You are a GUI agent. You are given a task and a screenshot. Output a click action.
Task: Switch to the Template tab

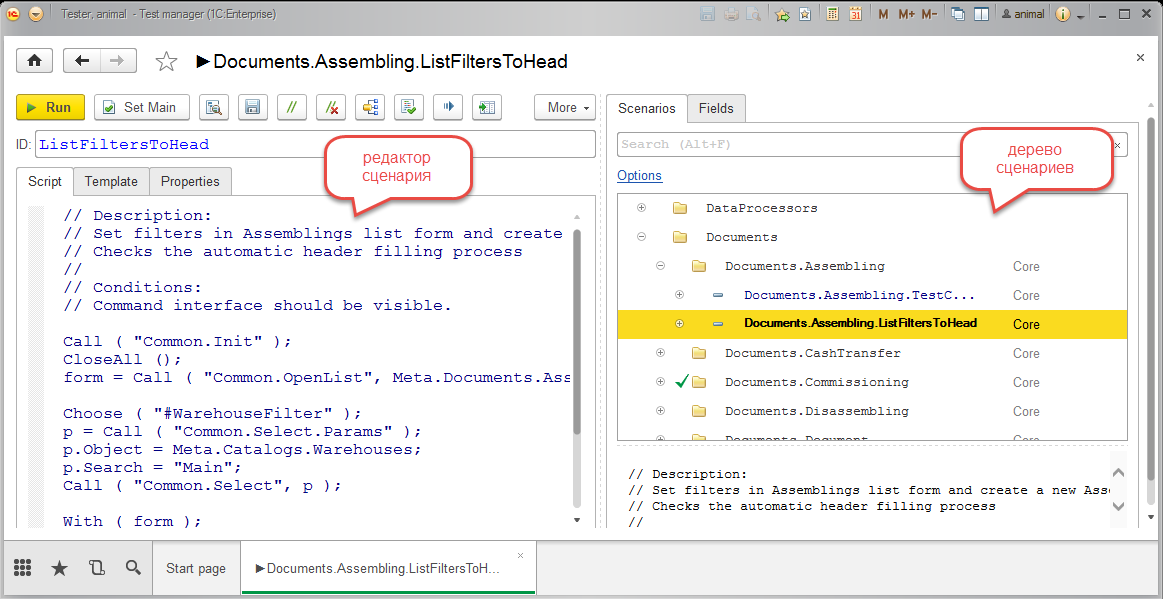point(111,182)
